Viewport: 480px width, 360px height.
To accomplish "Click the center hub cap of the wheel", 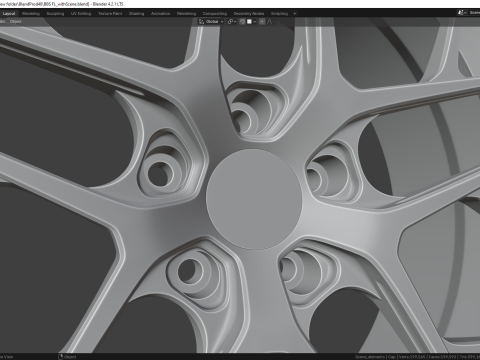I will point(254,199).
